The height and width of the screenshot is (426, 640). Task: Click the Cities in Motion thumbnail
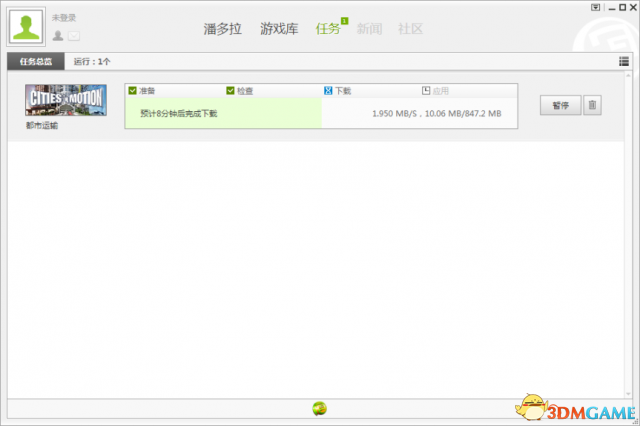tap(66, 101)
